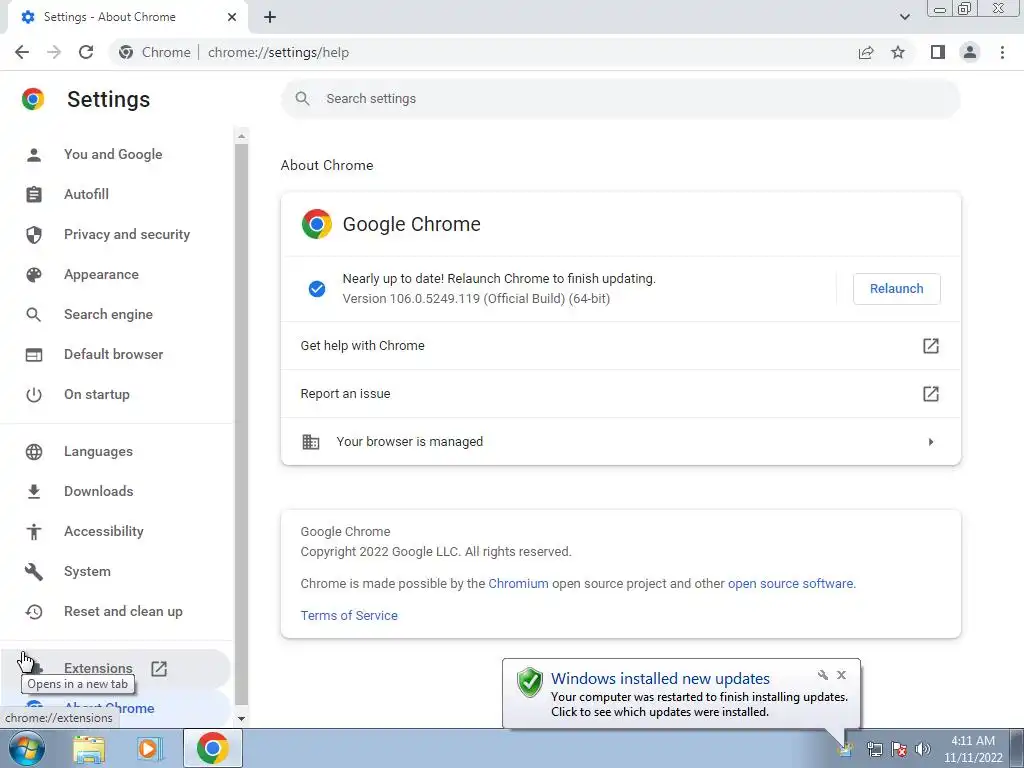This screenshot has height=768, width=1024.
Task: Click the external-link icon next to Extensions
Action: pyautogui.click(x=159, y=669)
